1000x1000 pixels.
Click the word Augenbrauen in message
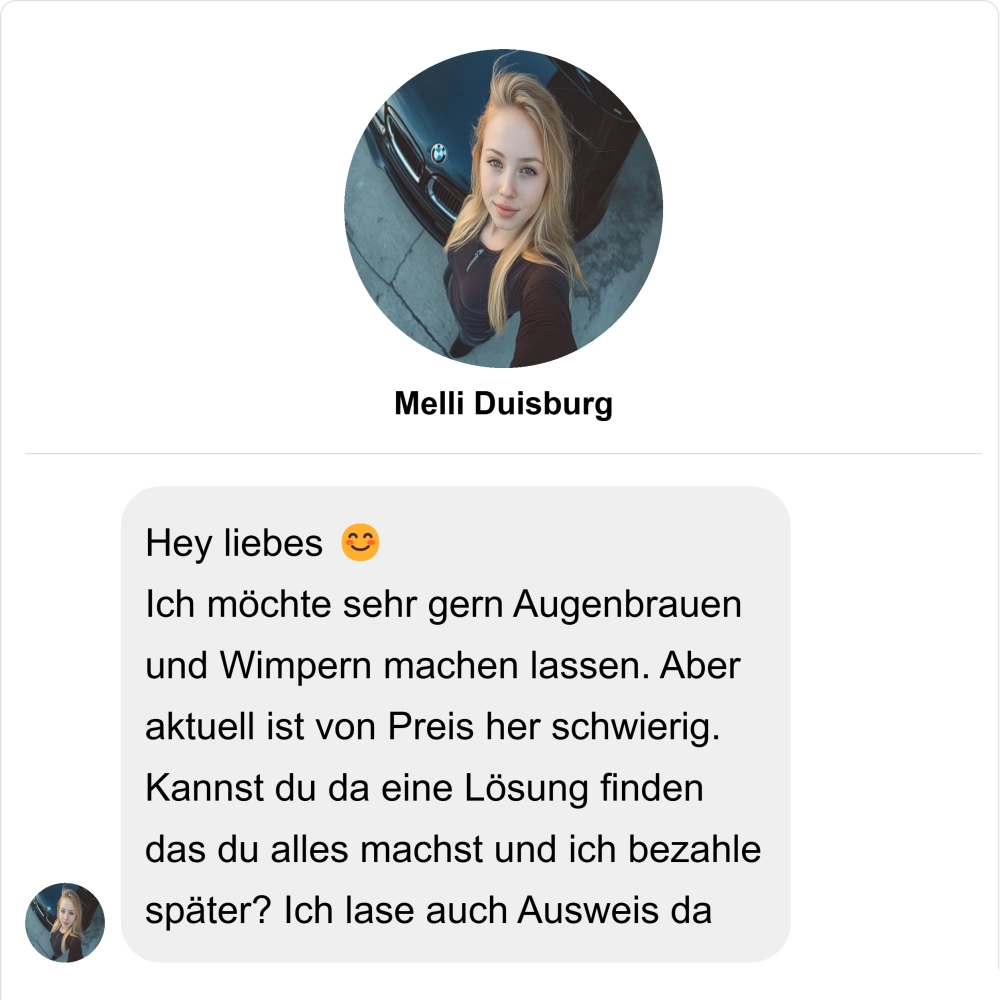click(628, 604)
